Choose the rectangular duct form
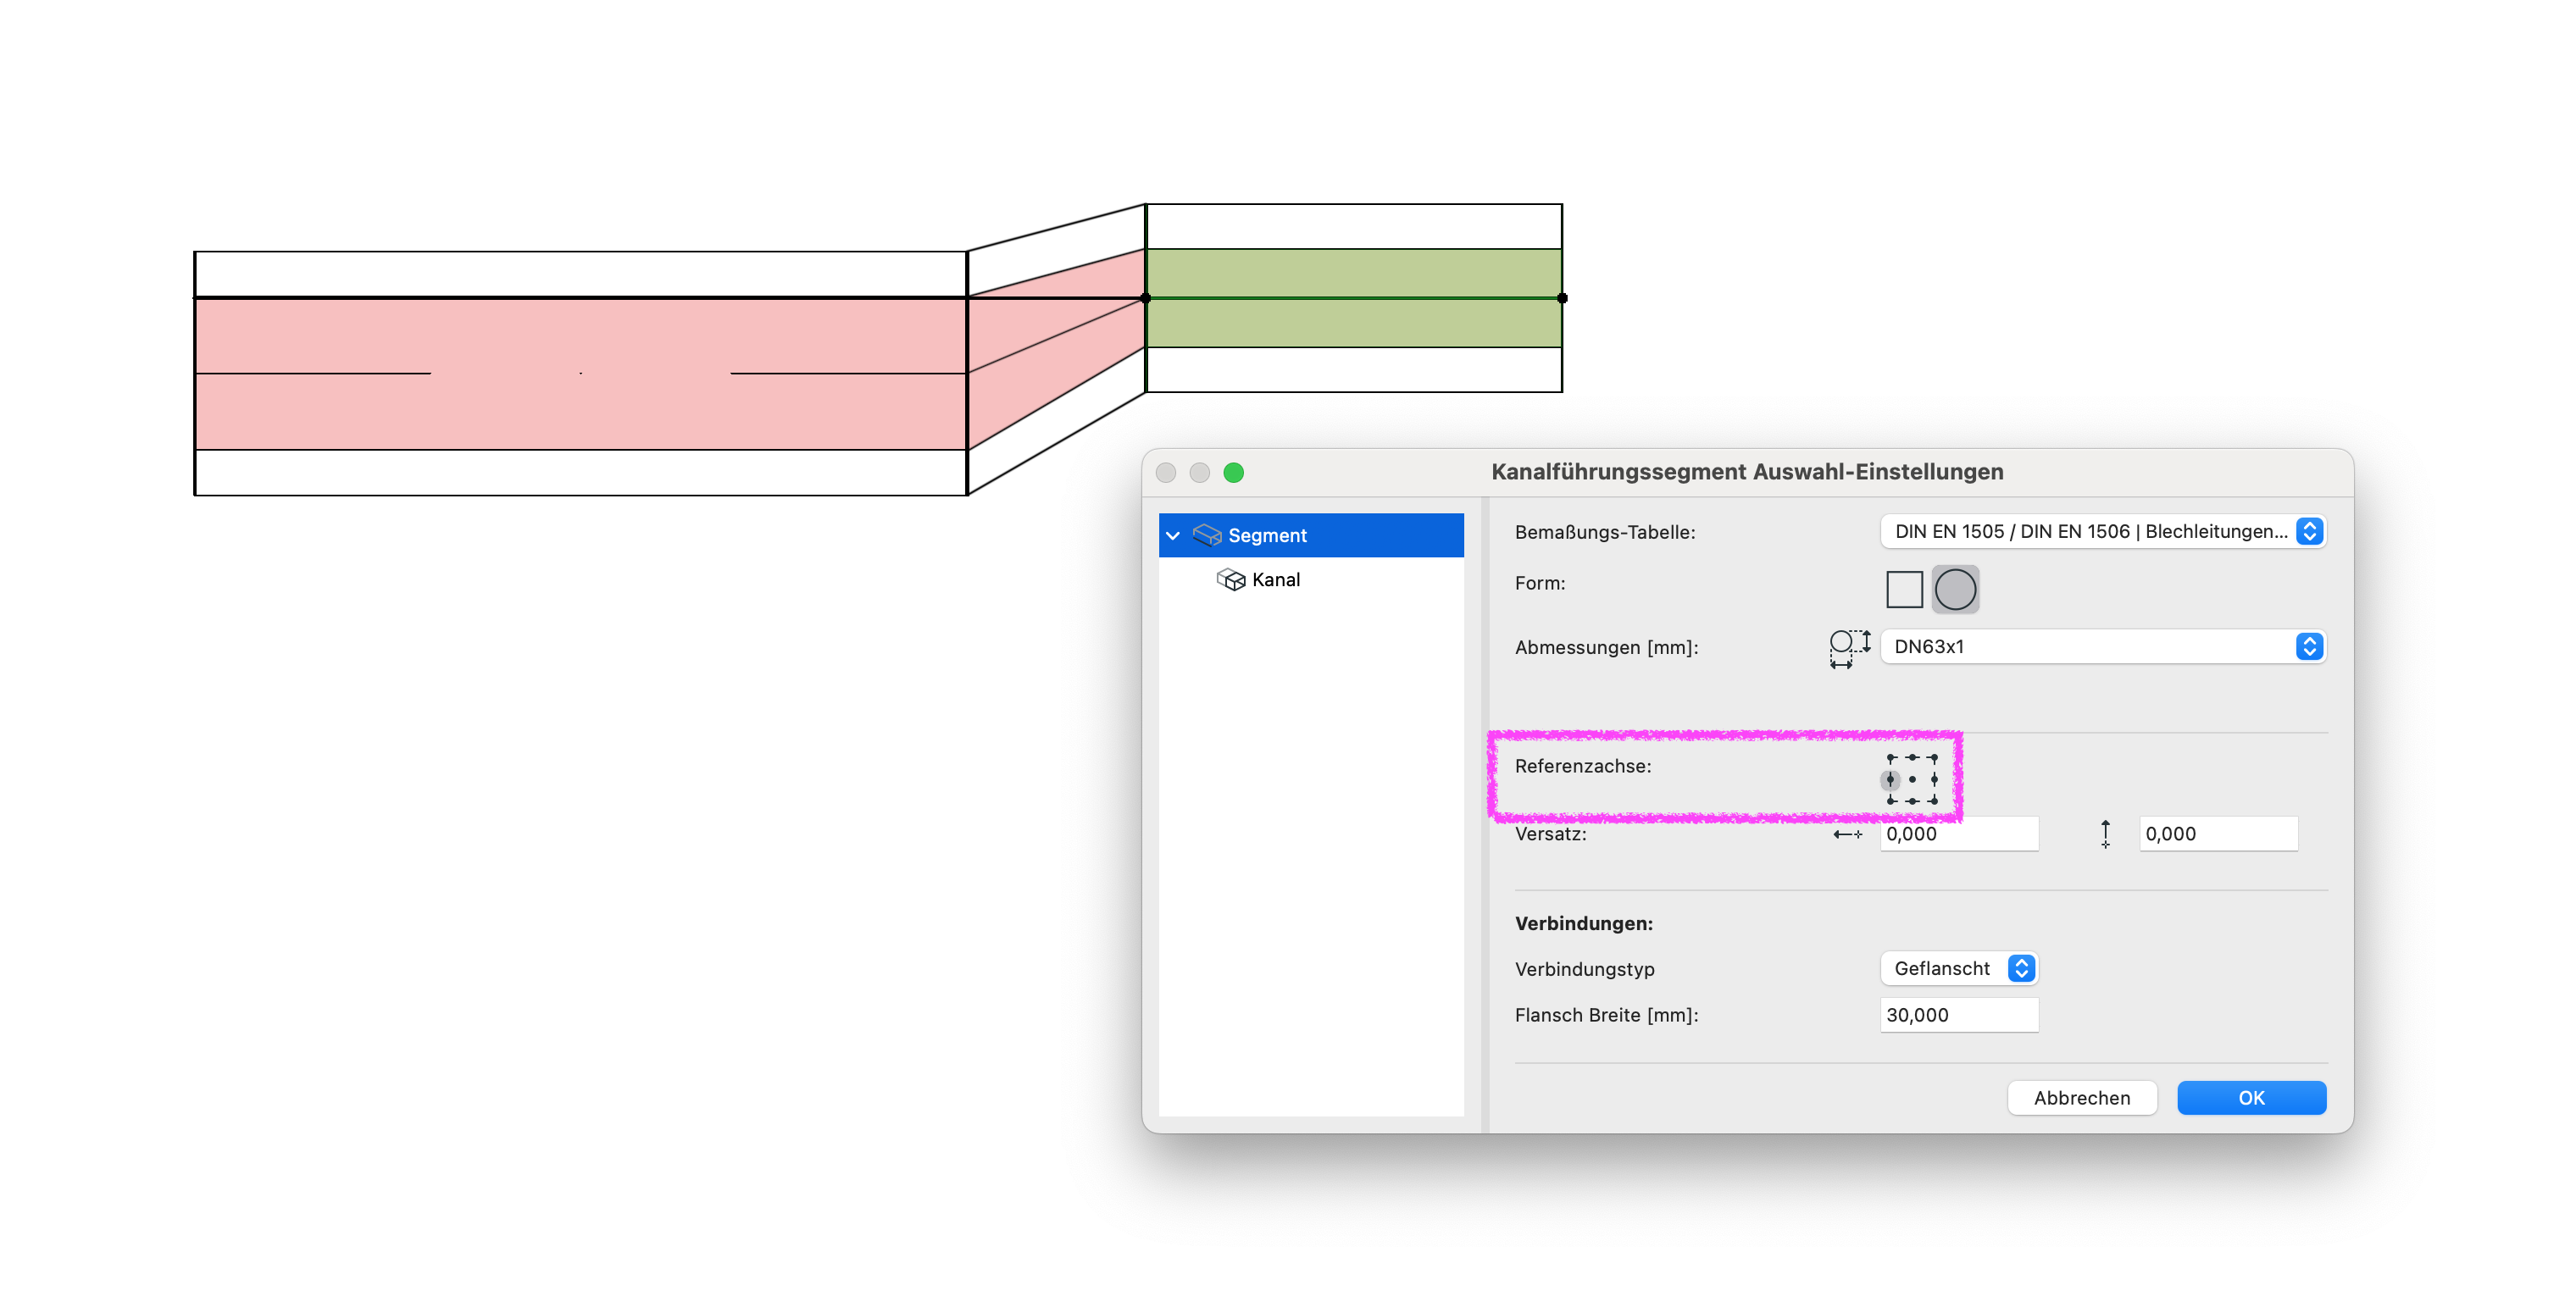The width and height of the screenshot is (2576, 1313). pos(1904,589)
